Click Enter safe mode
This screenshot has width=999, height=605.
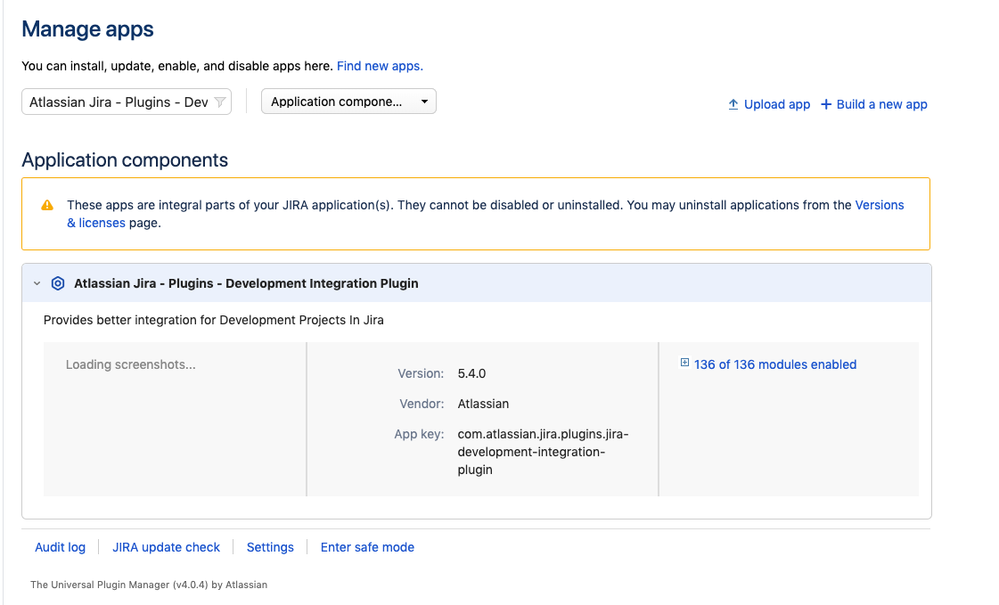coord(367,547)
